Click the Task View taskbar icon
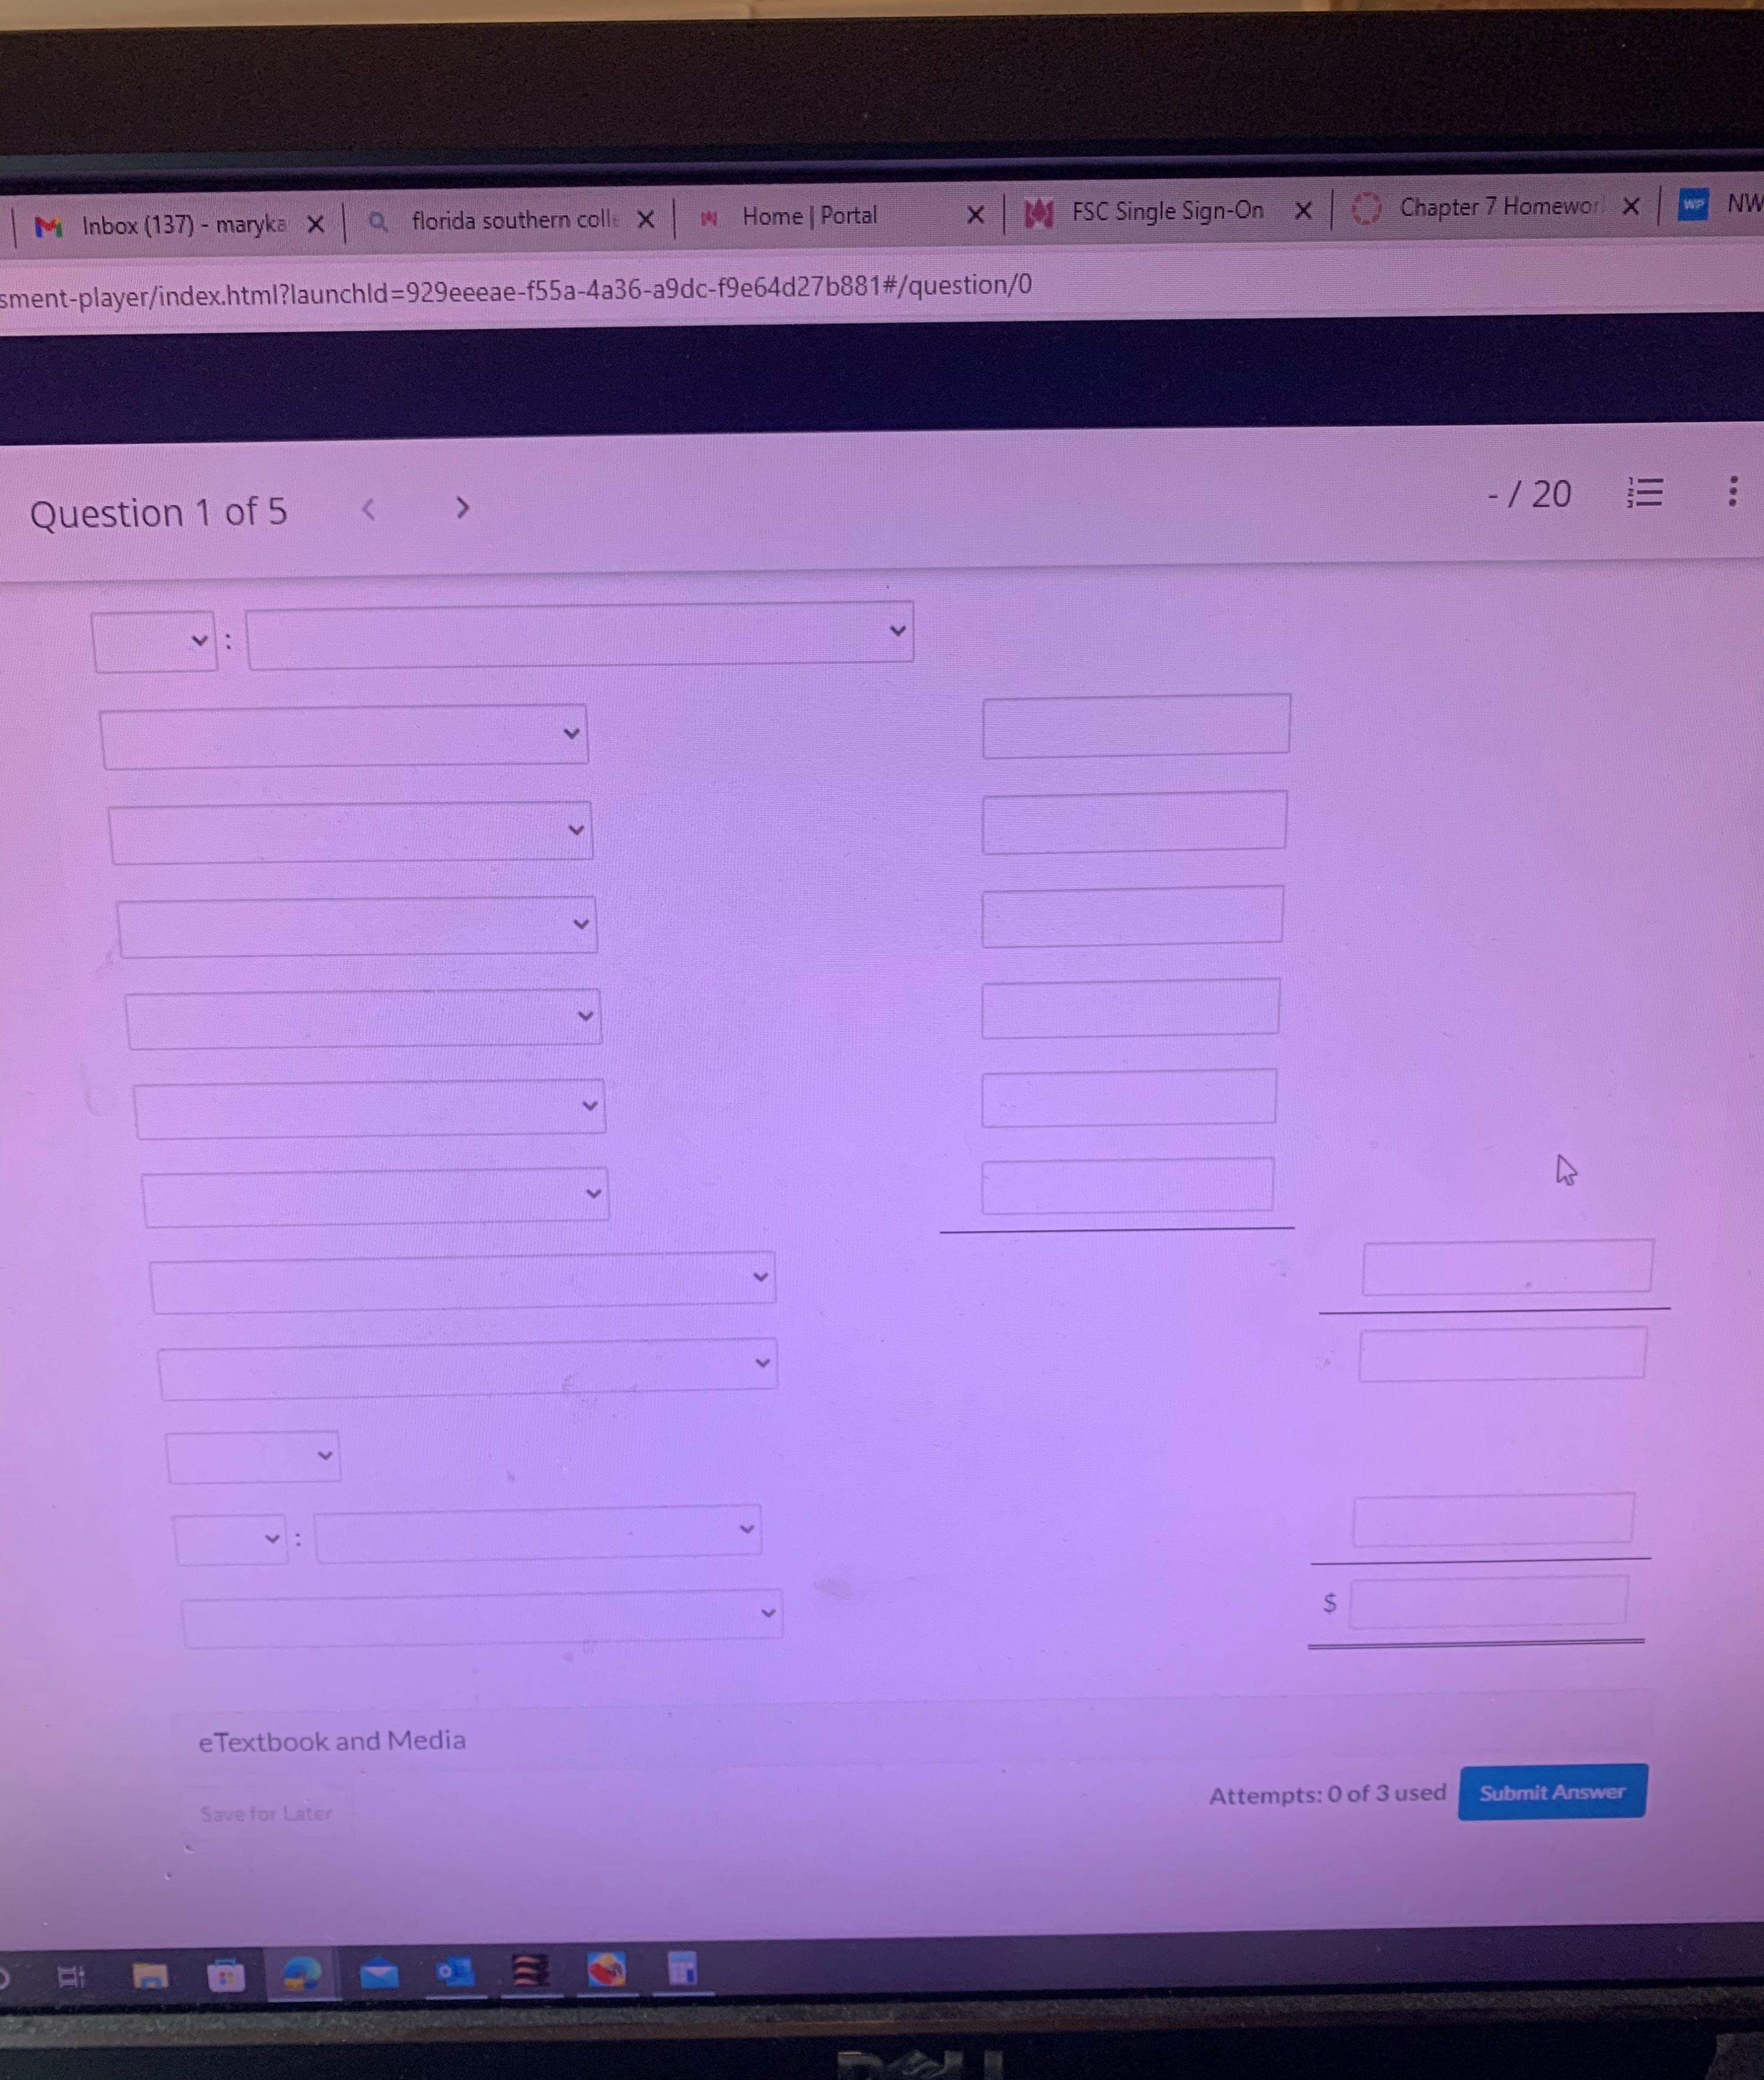 72,1977
